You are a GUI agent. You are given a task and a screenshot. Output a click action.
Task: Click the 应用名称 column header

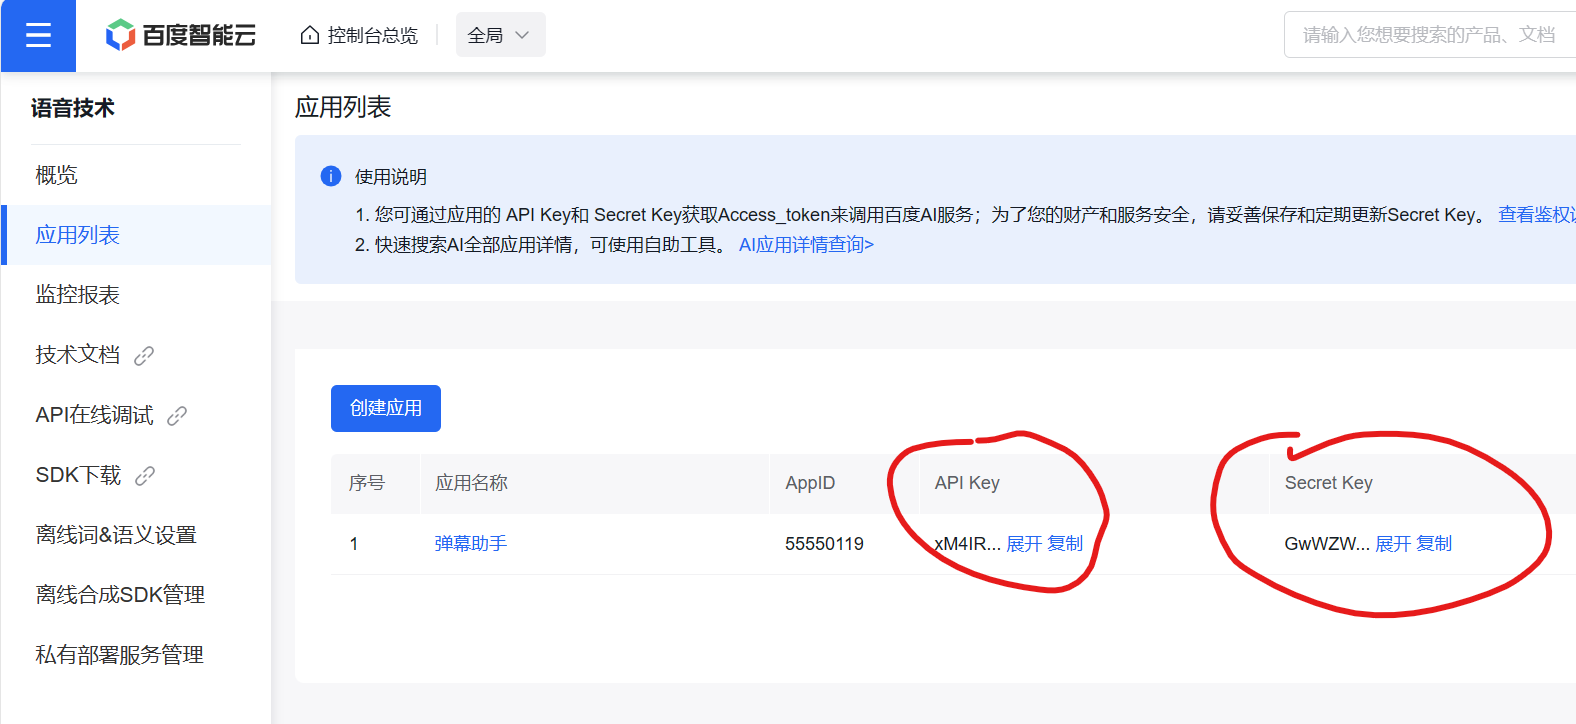(x=471, y=483)
